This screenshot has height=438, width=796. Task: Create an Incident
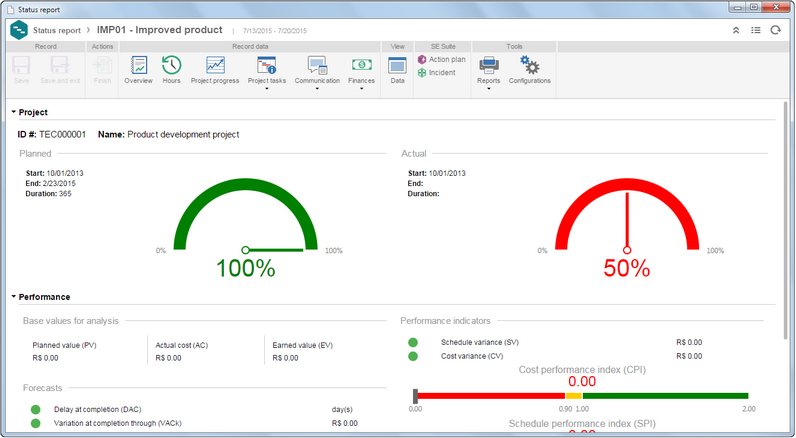click(437, 73)
